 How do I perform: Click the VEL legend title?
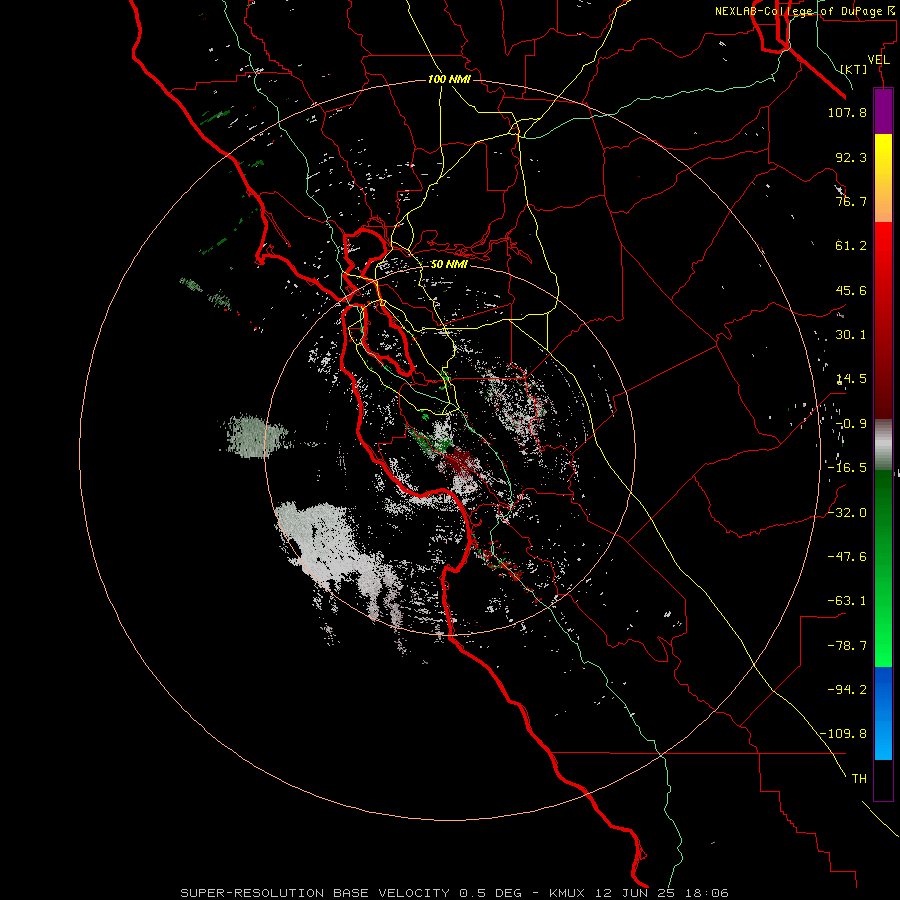pos(878,60)
